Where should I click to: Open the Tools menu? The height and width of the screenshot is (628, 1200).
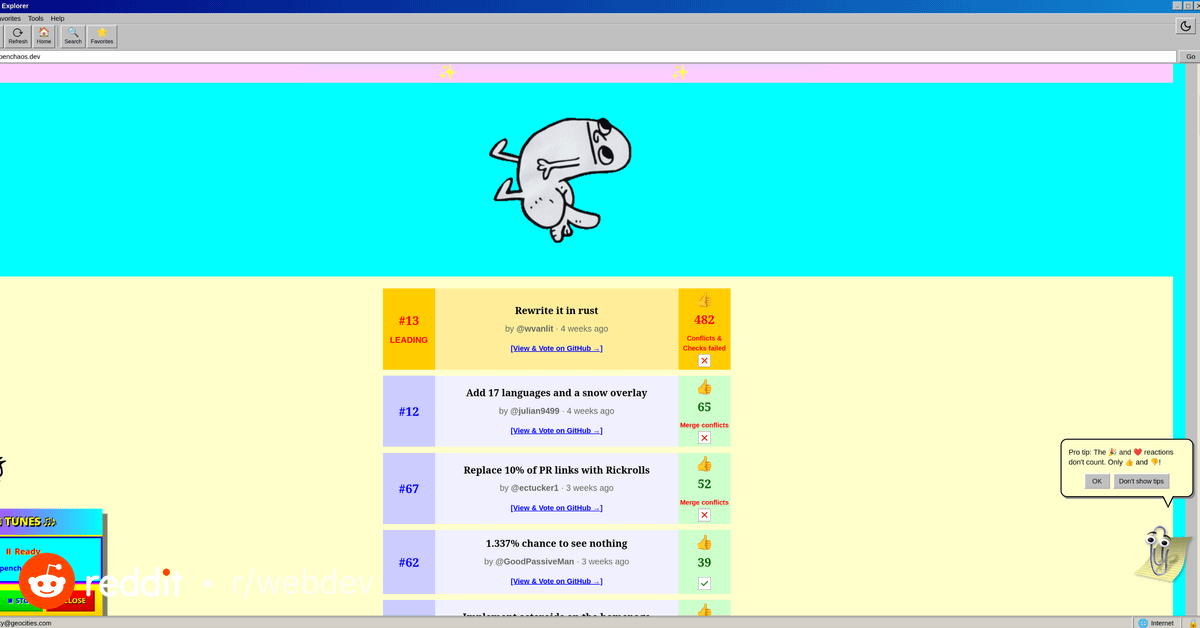(36, 18)
